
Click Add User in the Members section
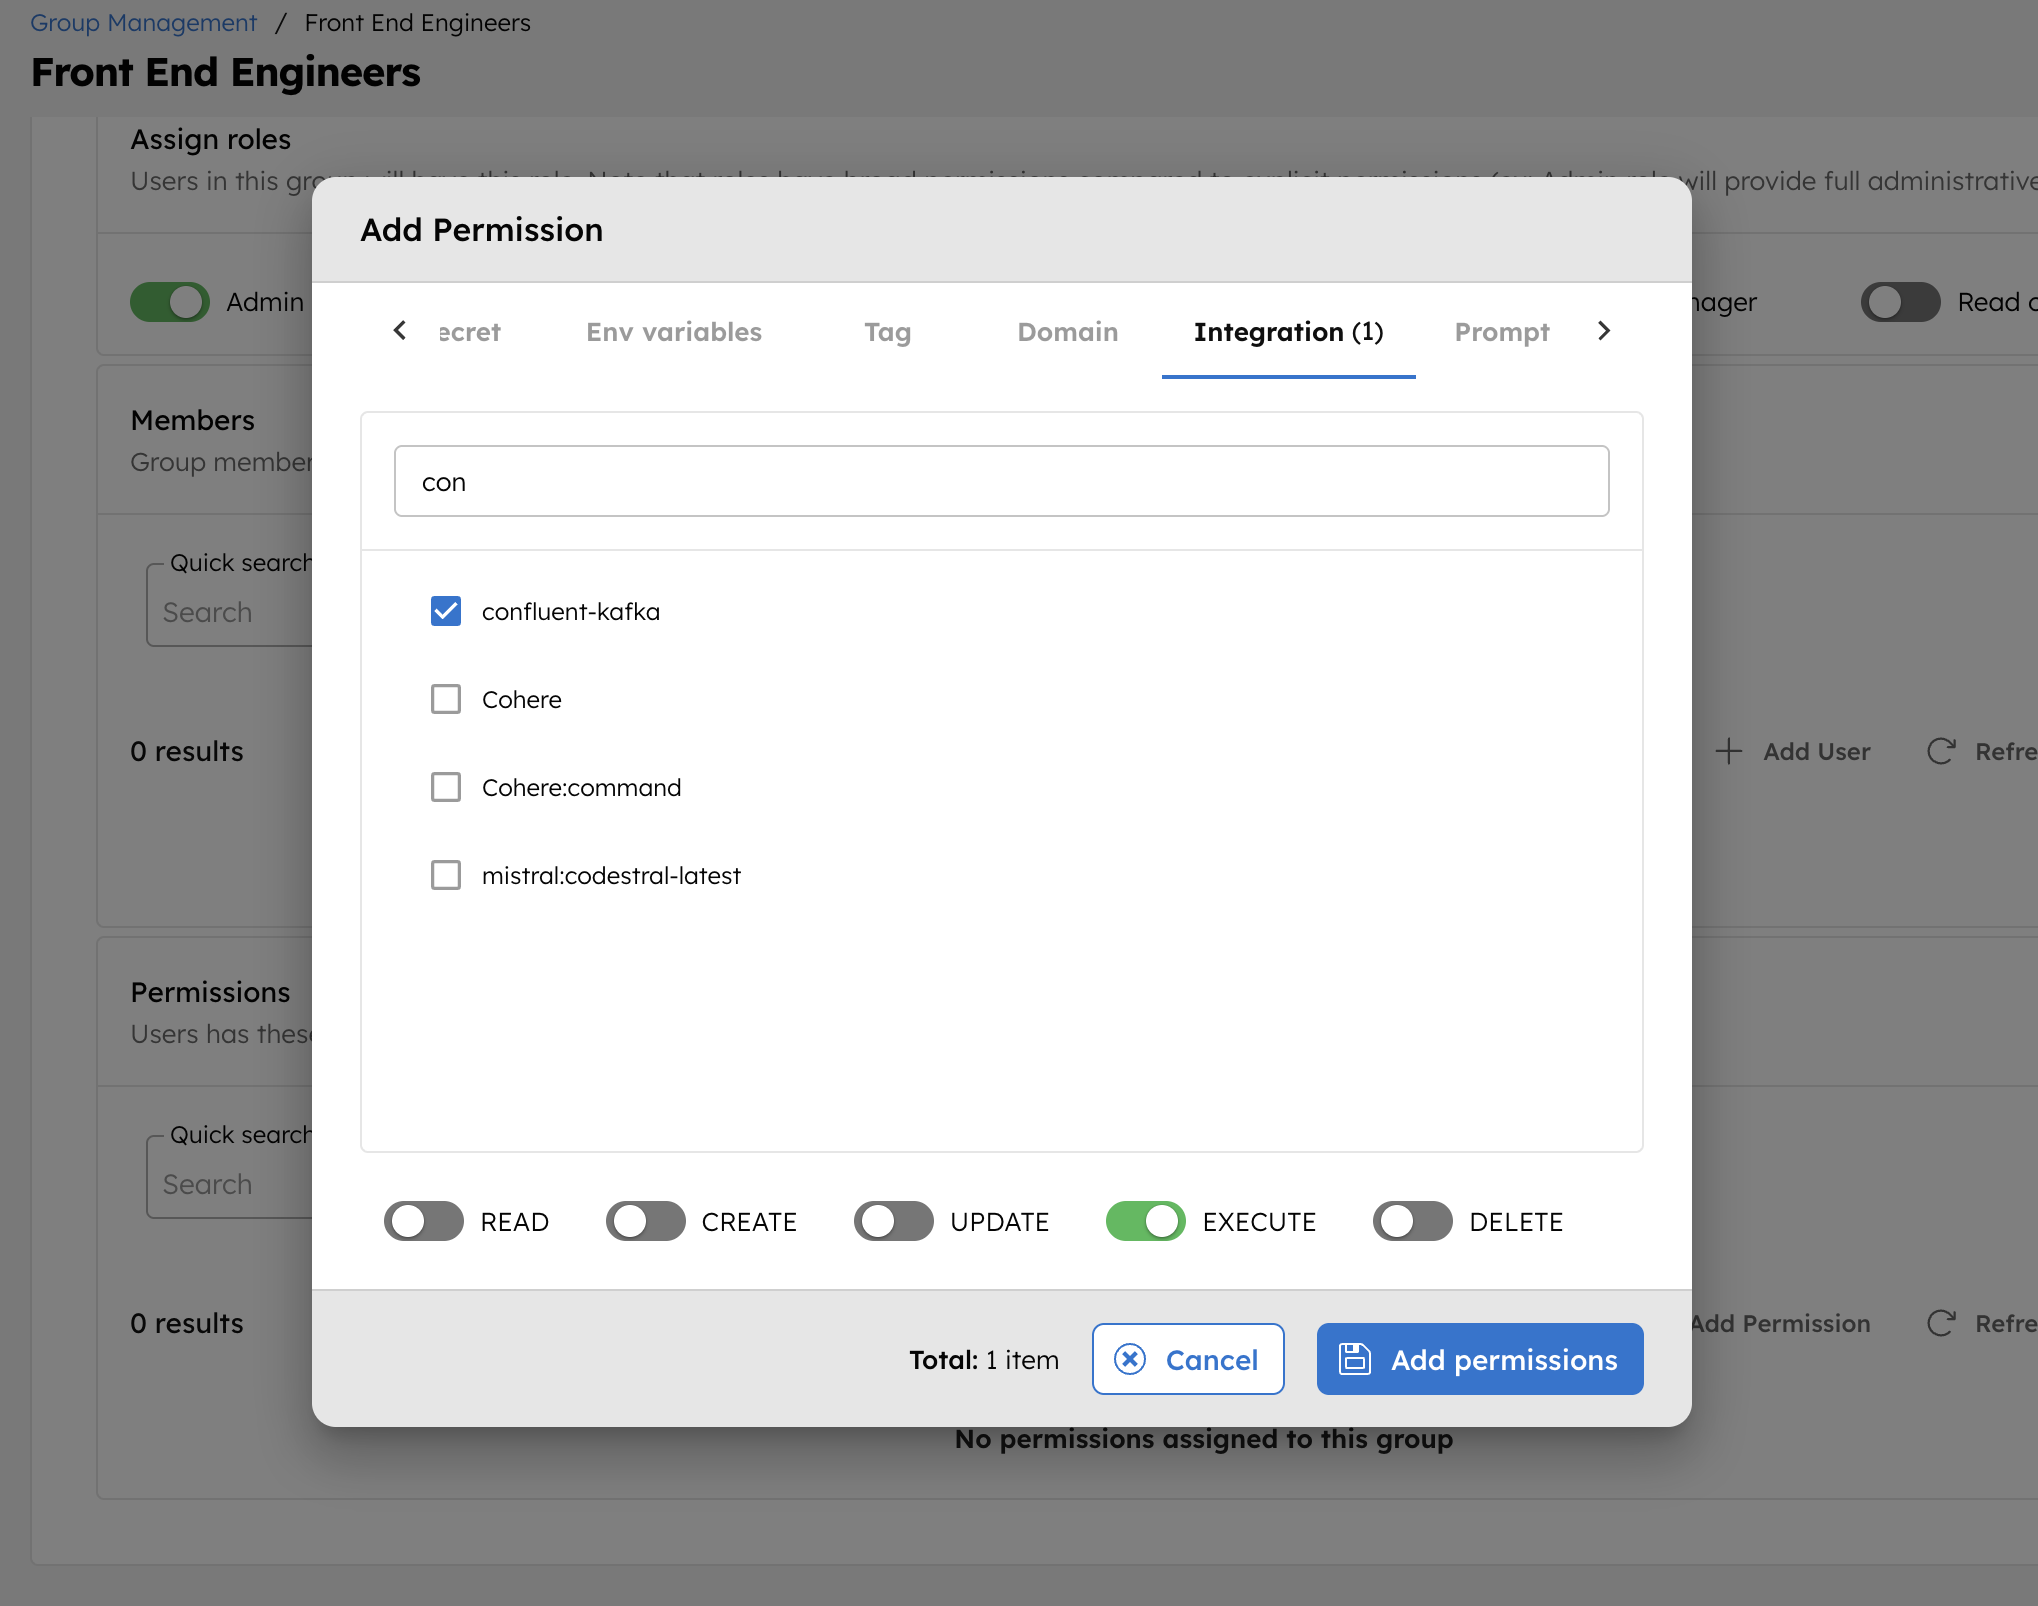[x=1793, y=751]
